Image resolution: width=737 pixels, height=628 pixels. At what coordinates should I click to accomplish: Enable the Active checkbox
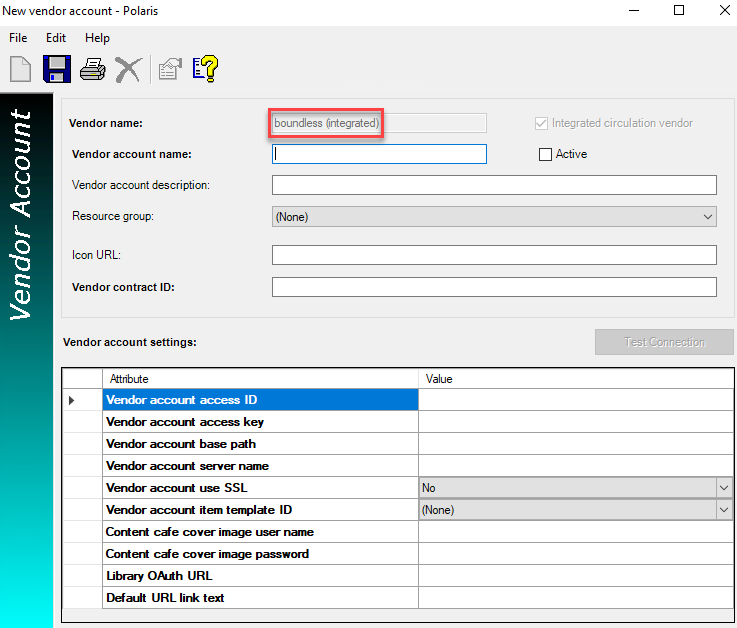coord(545,155)
